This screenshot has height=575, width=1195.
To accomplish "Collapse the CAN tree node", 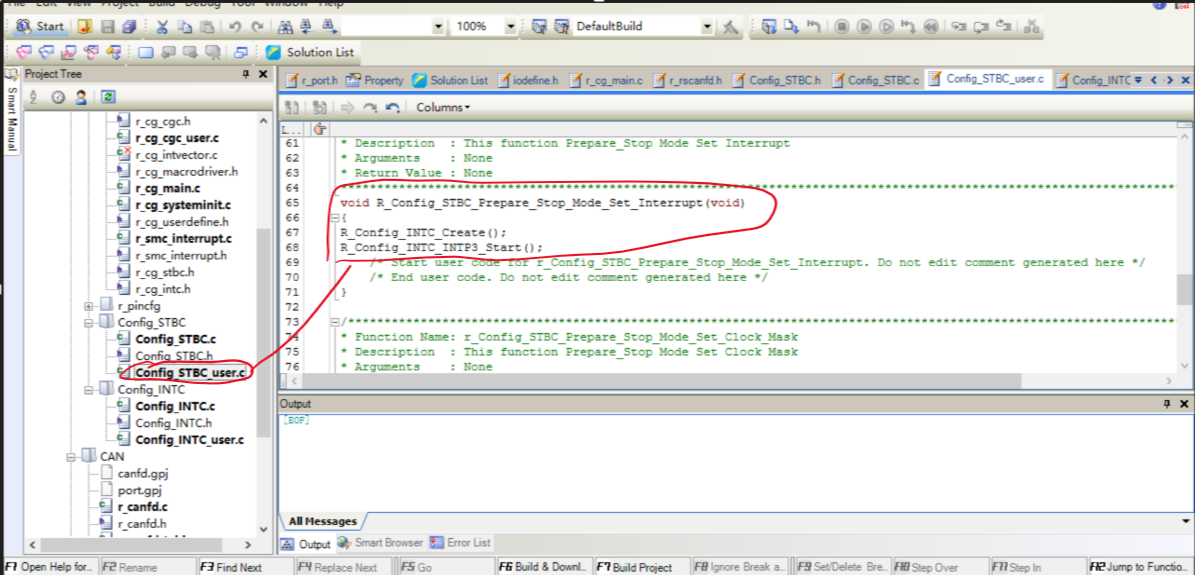I will tap(70, 457).
